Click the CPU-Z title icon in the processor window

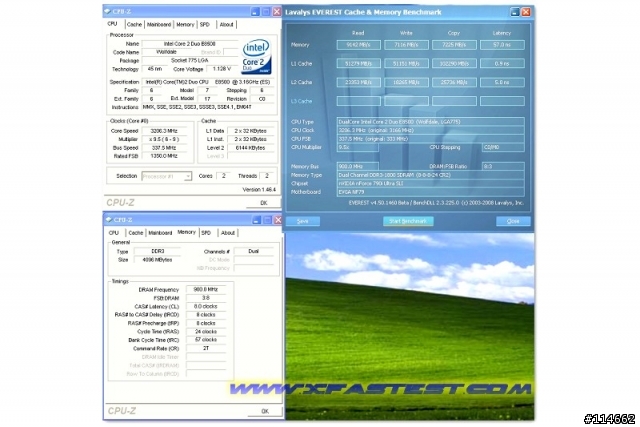point(108,11)
